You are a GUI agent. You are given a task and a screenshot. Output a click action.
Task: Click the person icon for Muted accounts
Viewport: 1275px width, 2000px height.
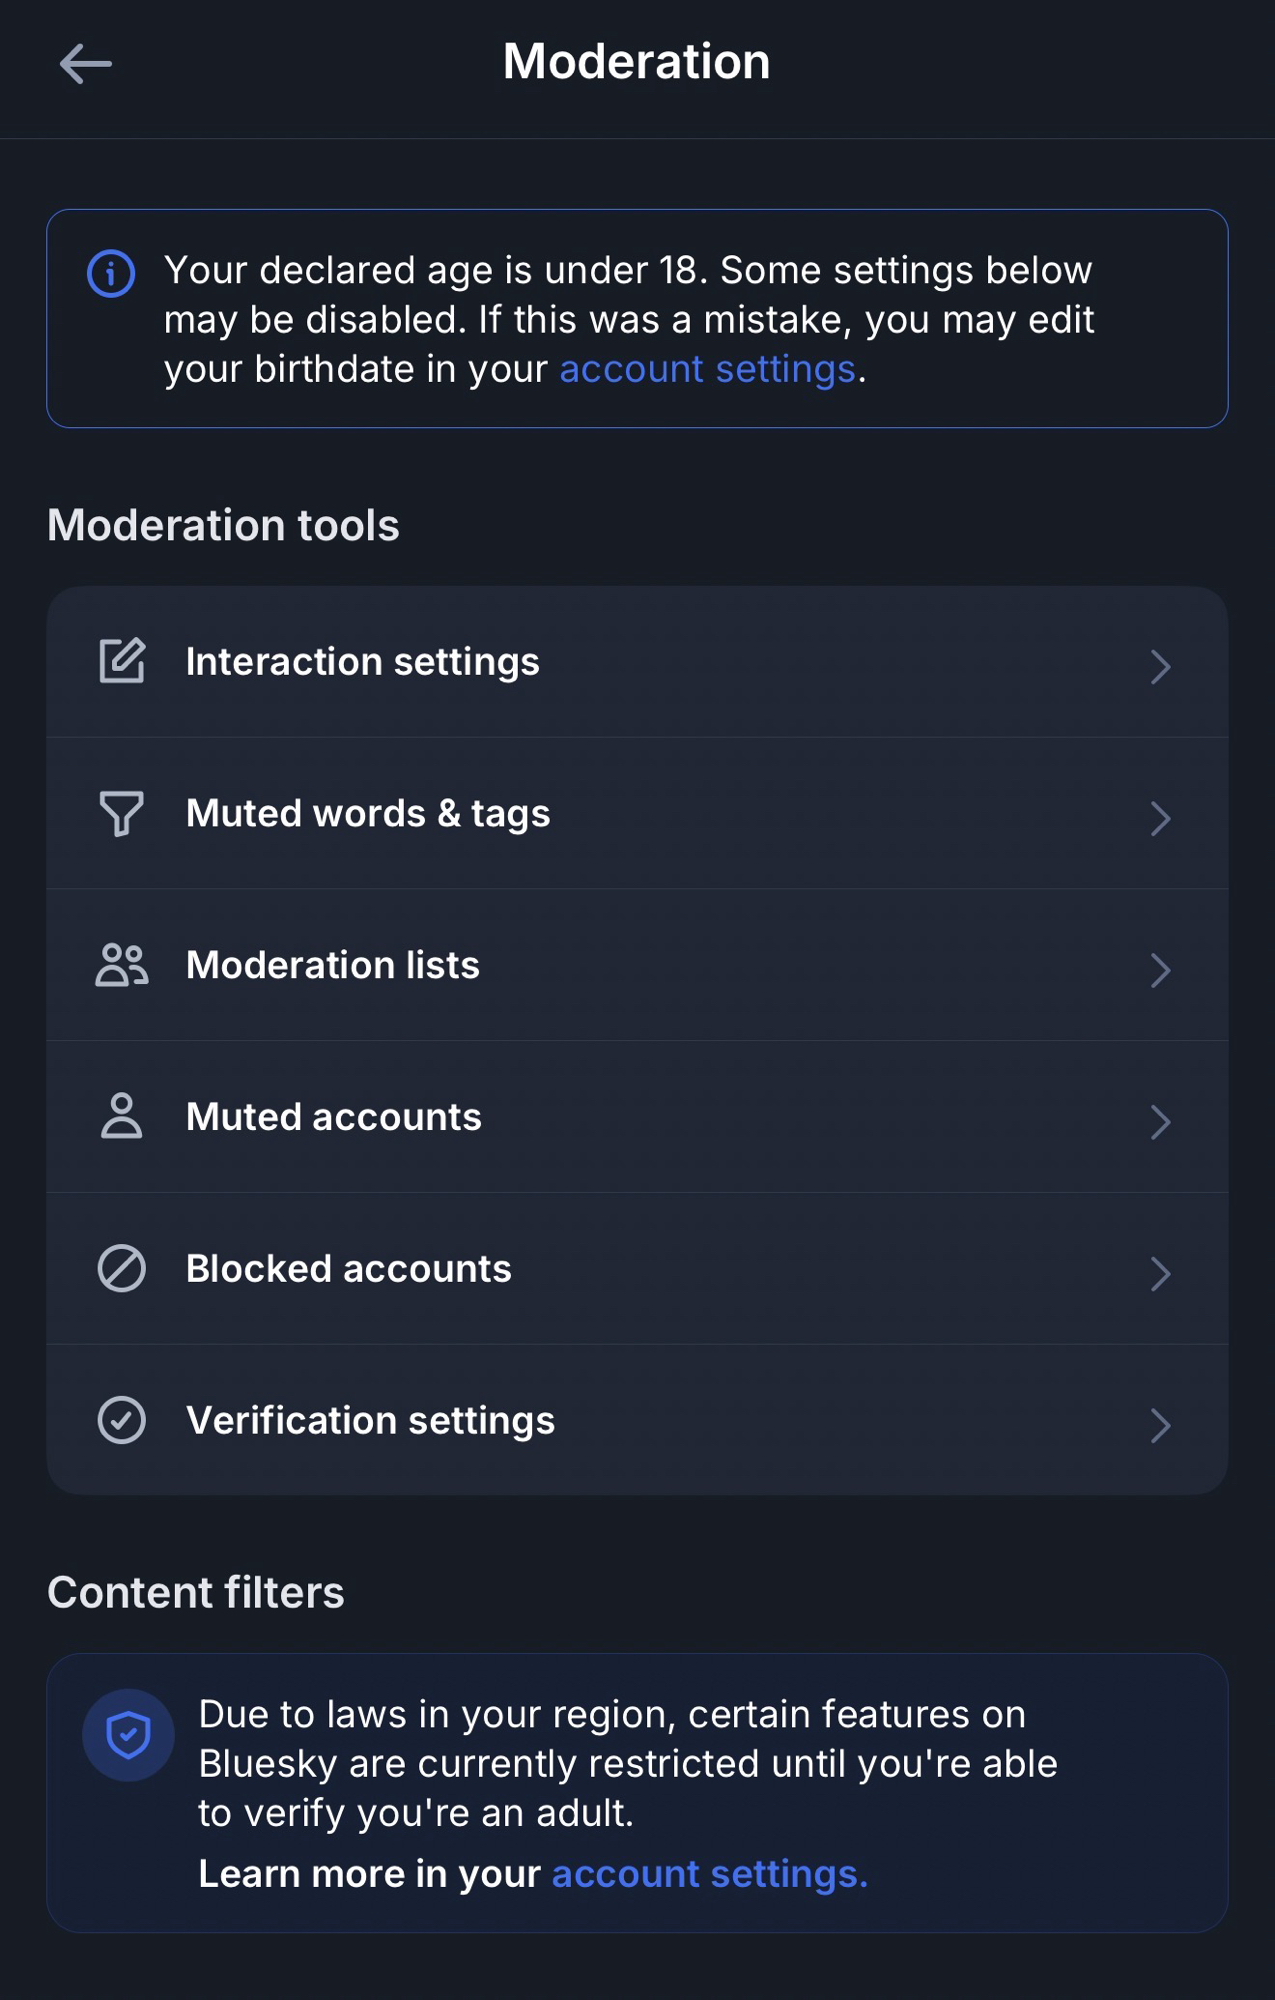(x=122, y=1116)
